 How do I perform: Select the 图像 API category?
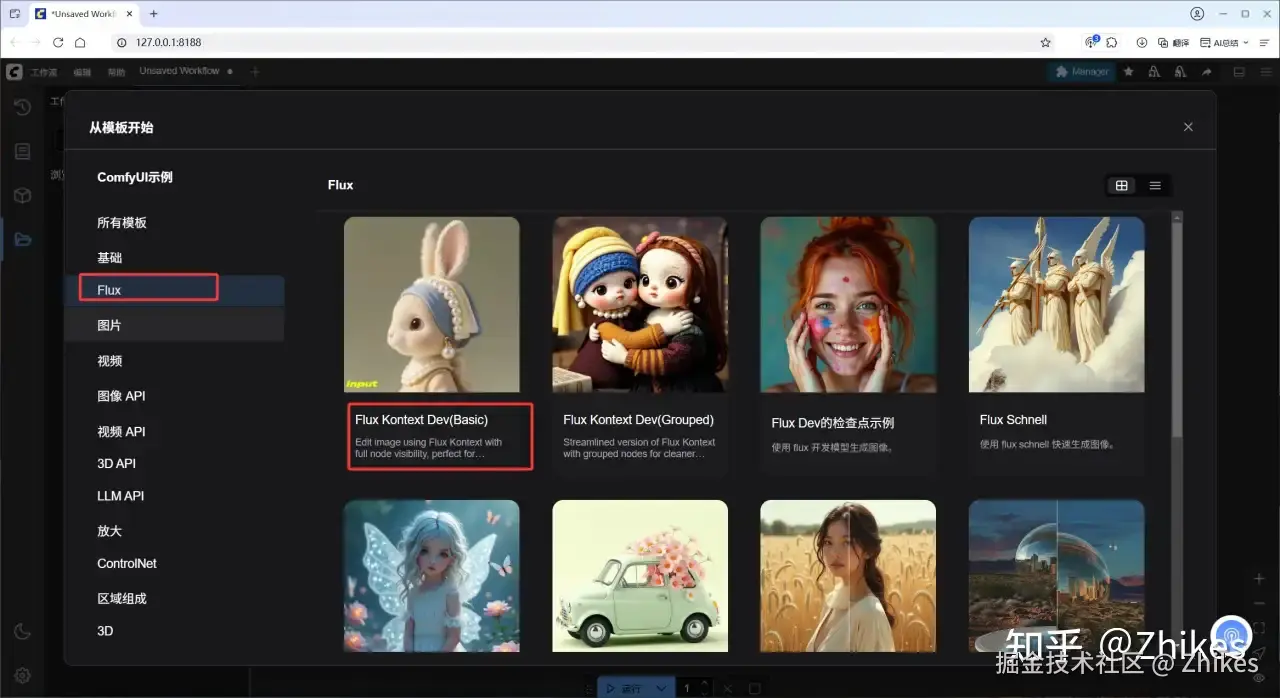point(174,396)
